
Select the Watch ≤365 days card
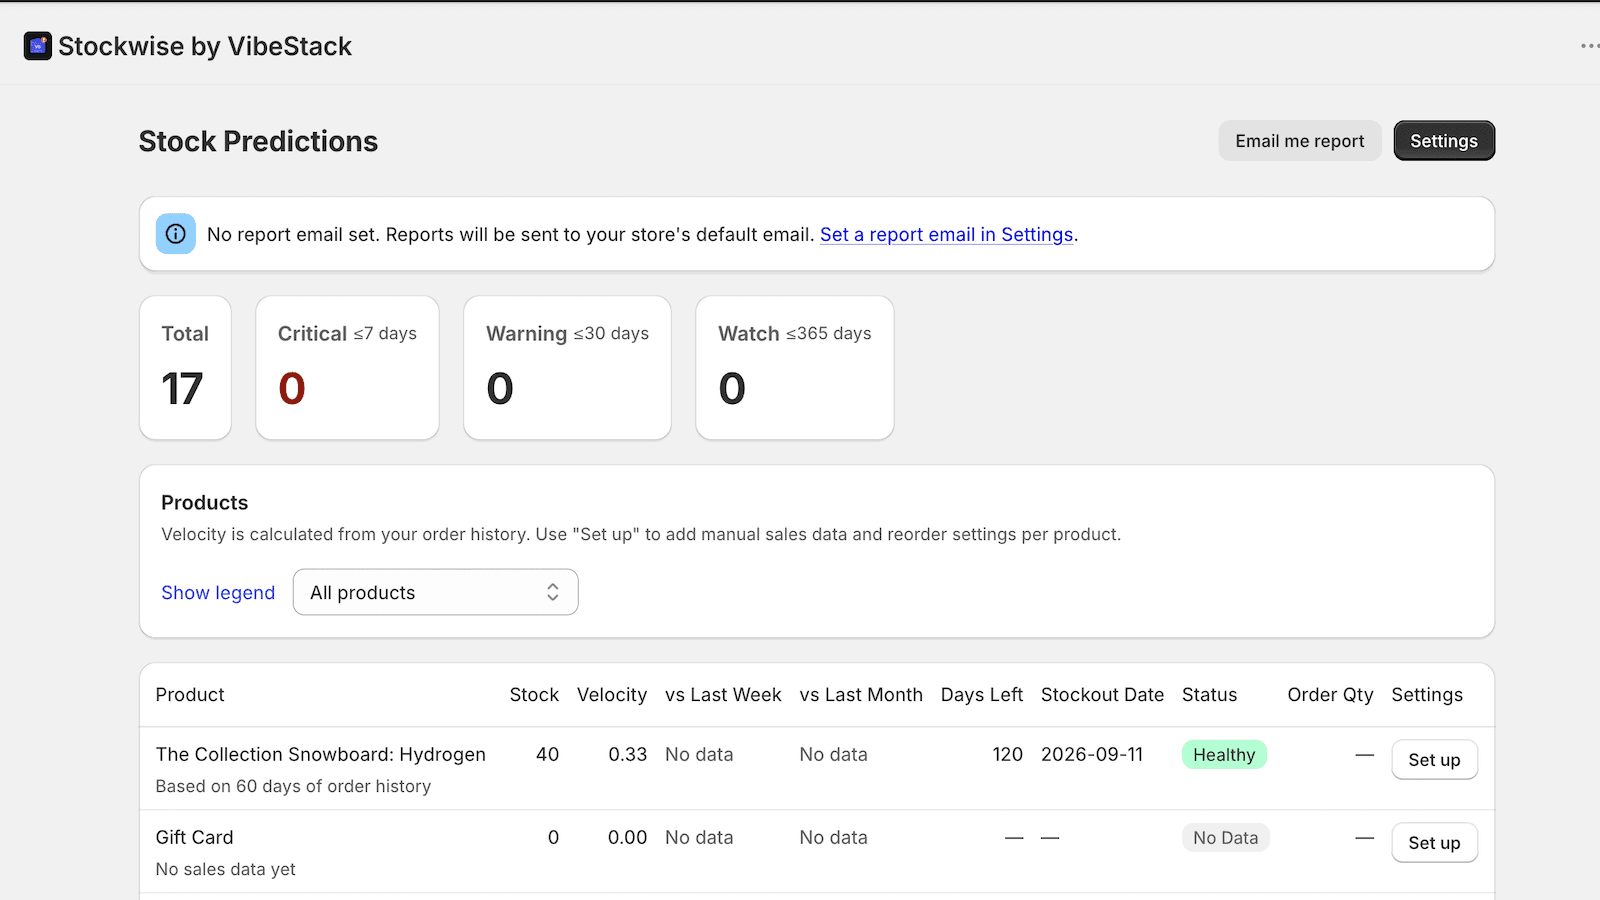click(x=795, y=367)
